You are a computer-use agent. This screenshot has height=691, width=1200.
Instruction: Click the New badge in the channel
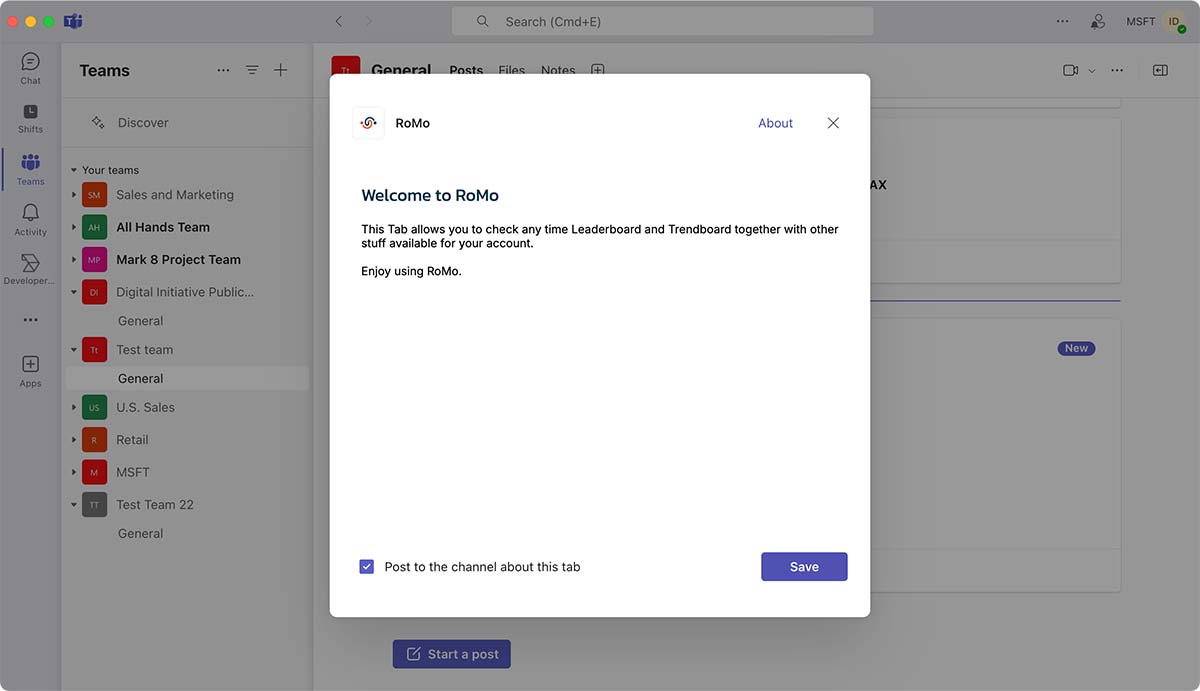(x=1076, y=348)
